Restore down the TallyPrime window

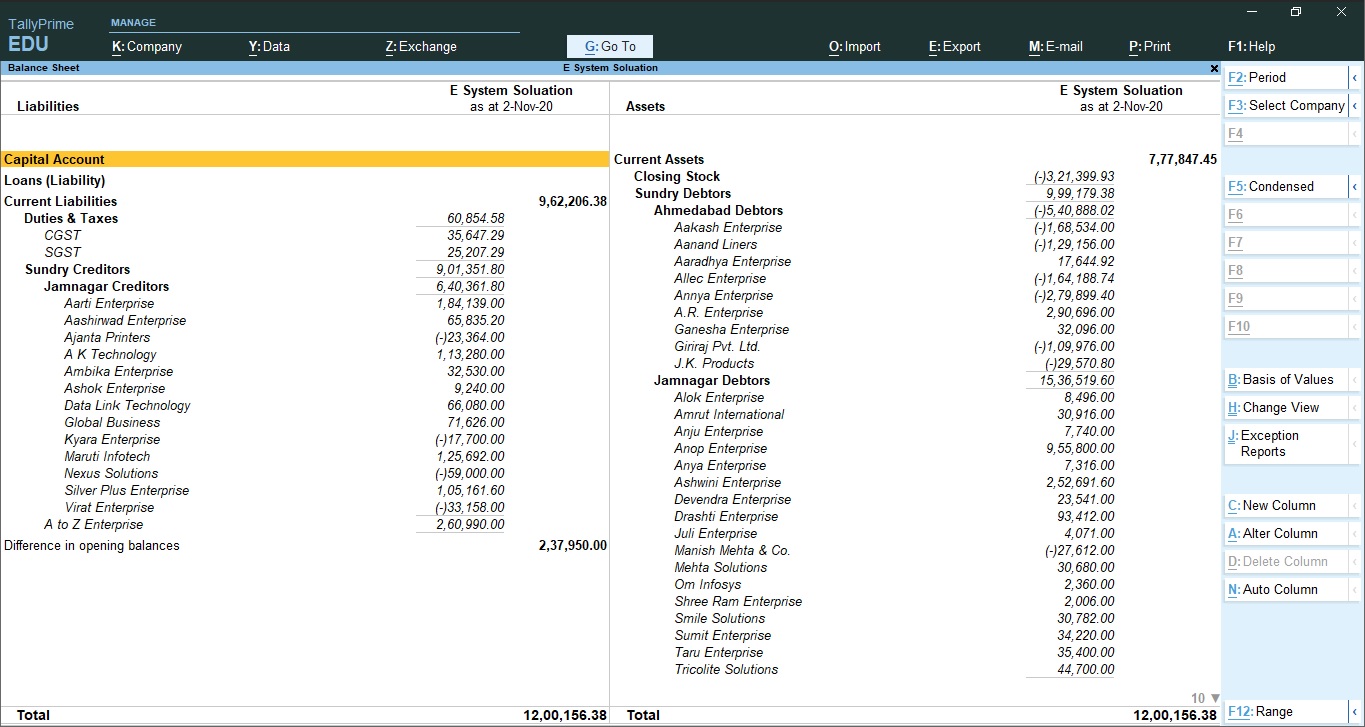1295,12
